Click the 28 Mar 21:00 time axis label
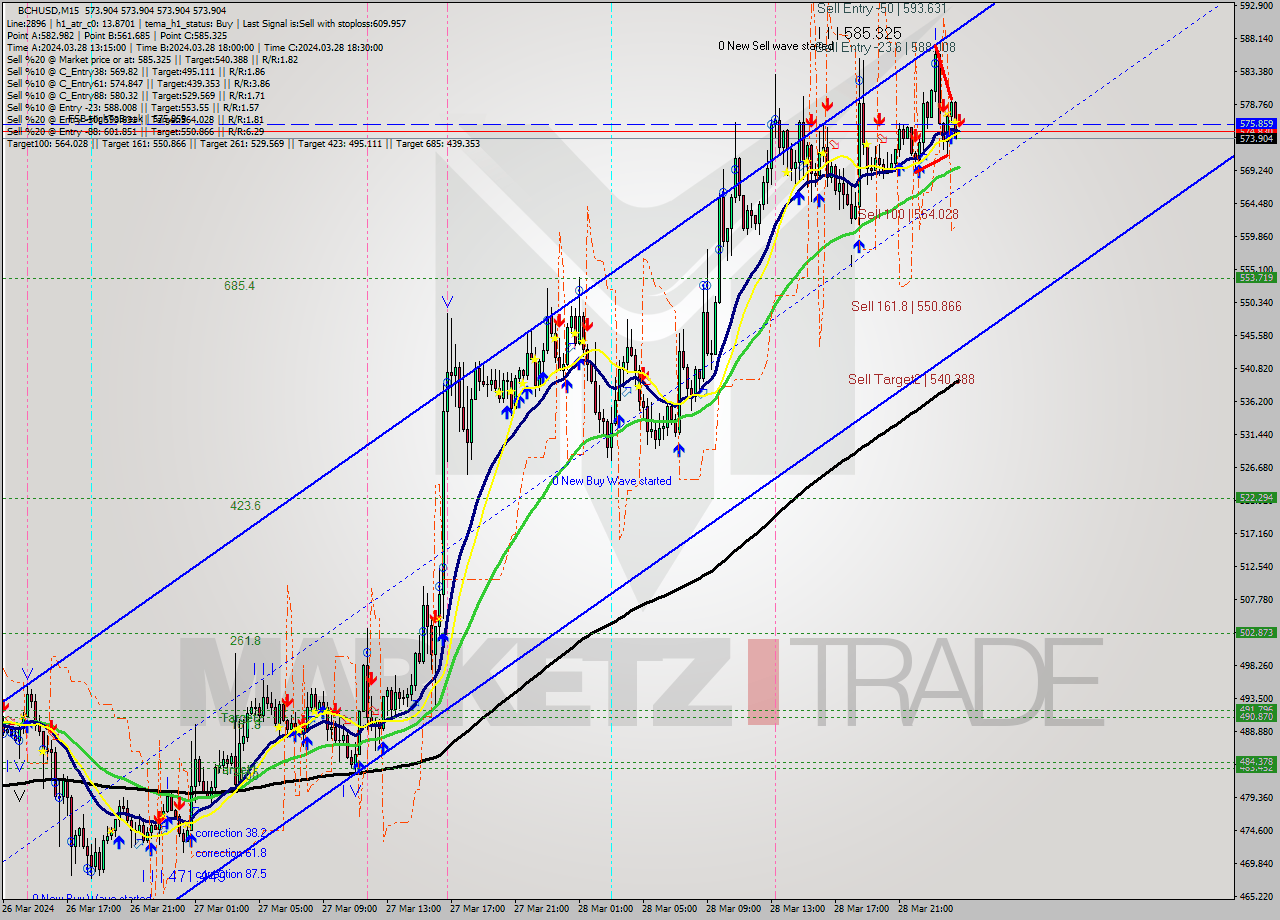Viewport: 1280px width, 920px height. coord(925,909)
